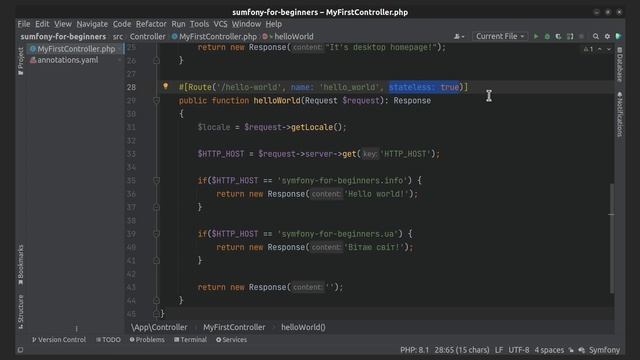This screenshot has height=360, width=640.
Task: Open the Tools menu
Action: [199, 24]
